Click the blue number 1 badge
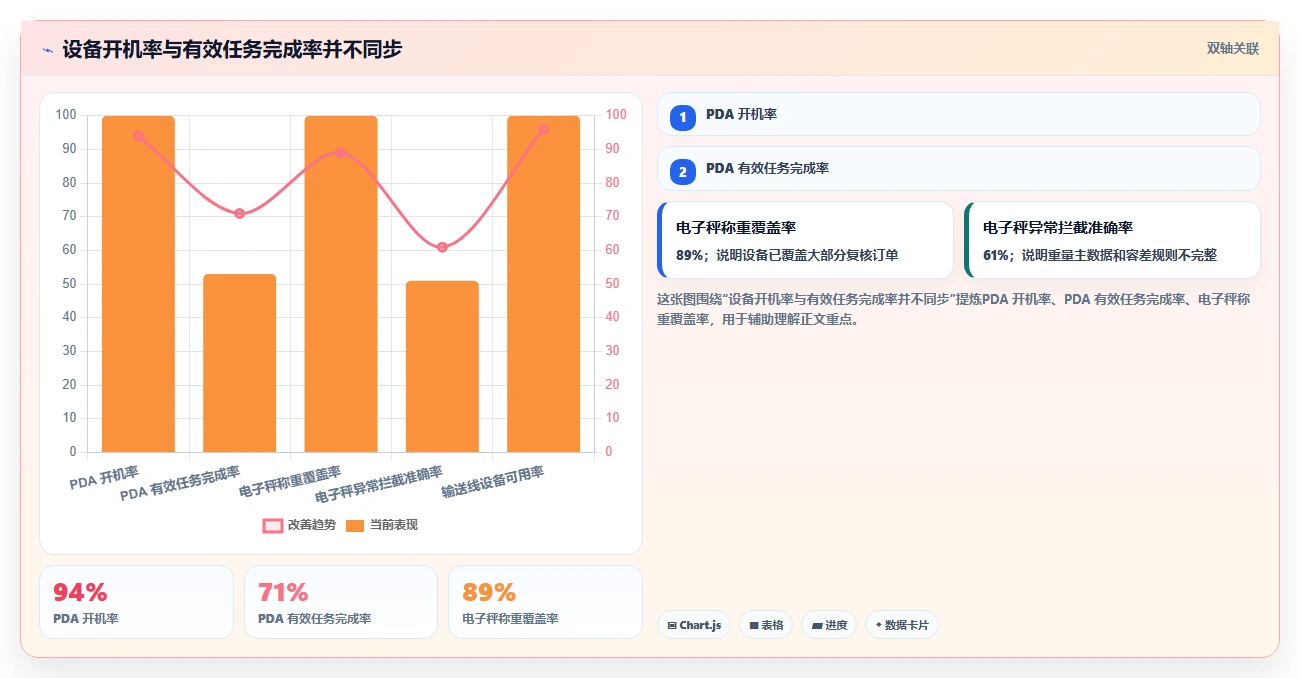This screenshot has width=1300, height=678. click(683, 118)
